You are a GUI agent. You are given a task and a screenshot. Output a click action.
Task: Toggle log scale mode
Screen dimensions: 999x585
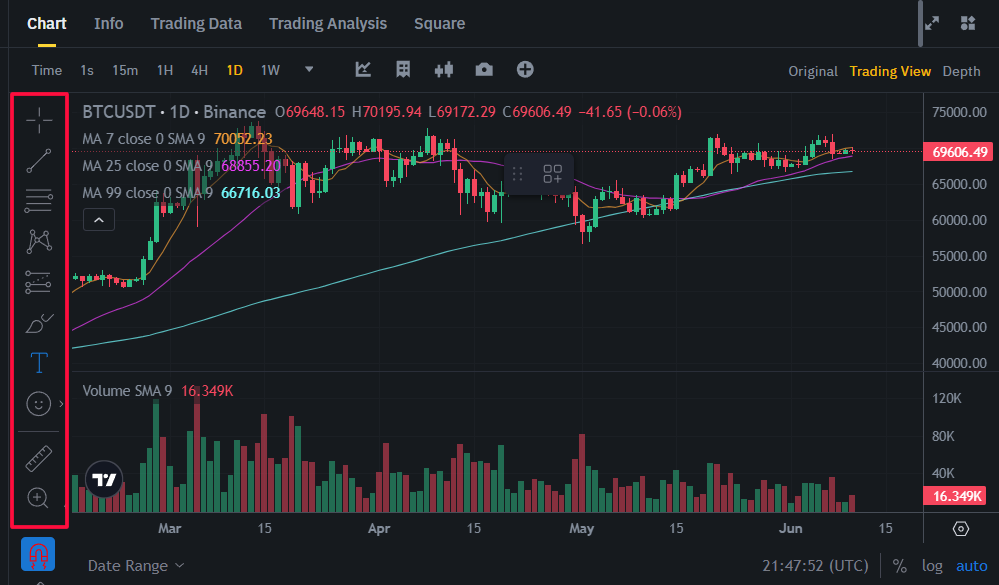coord(932,566)
